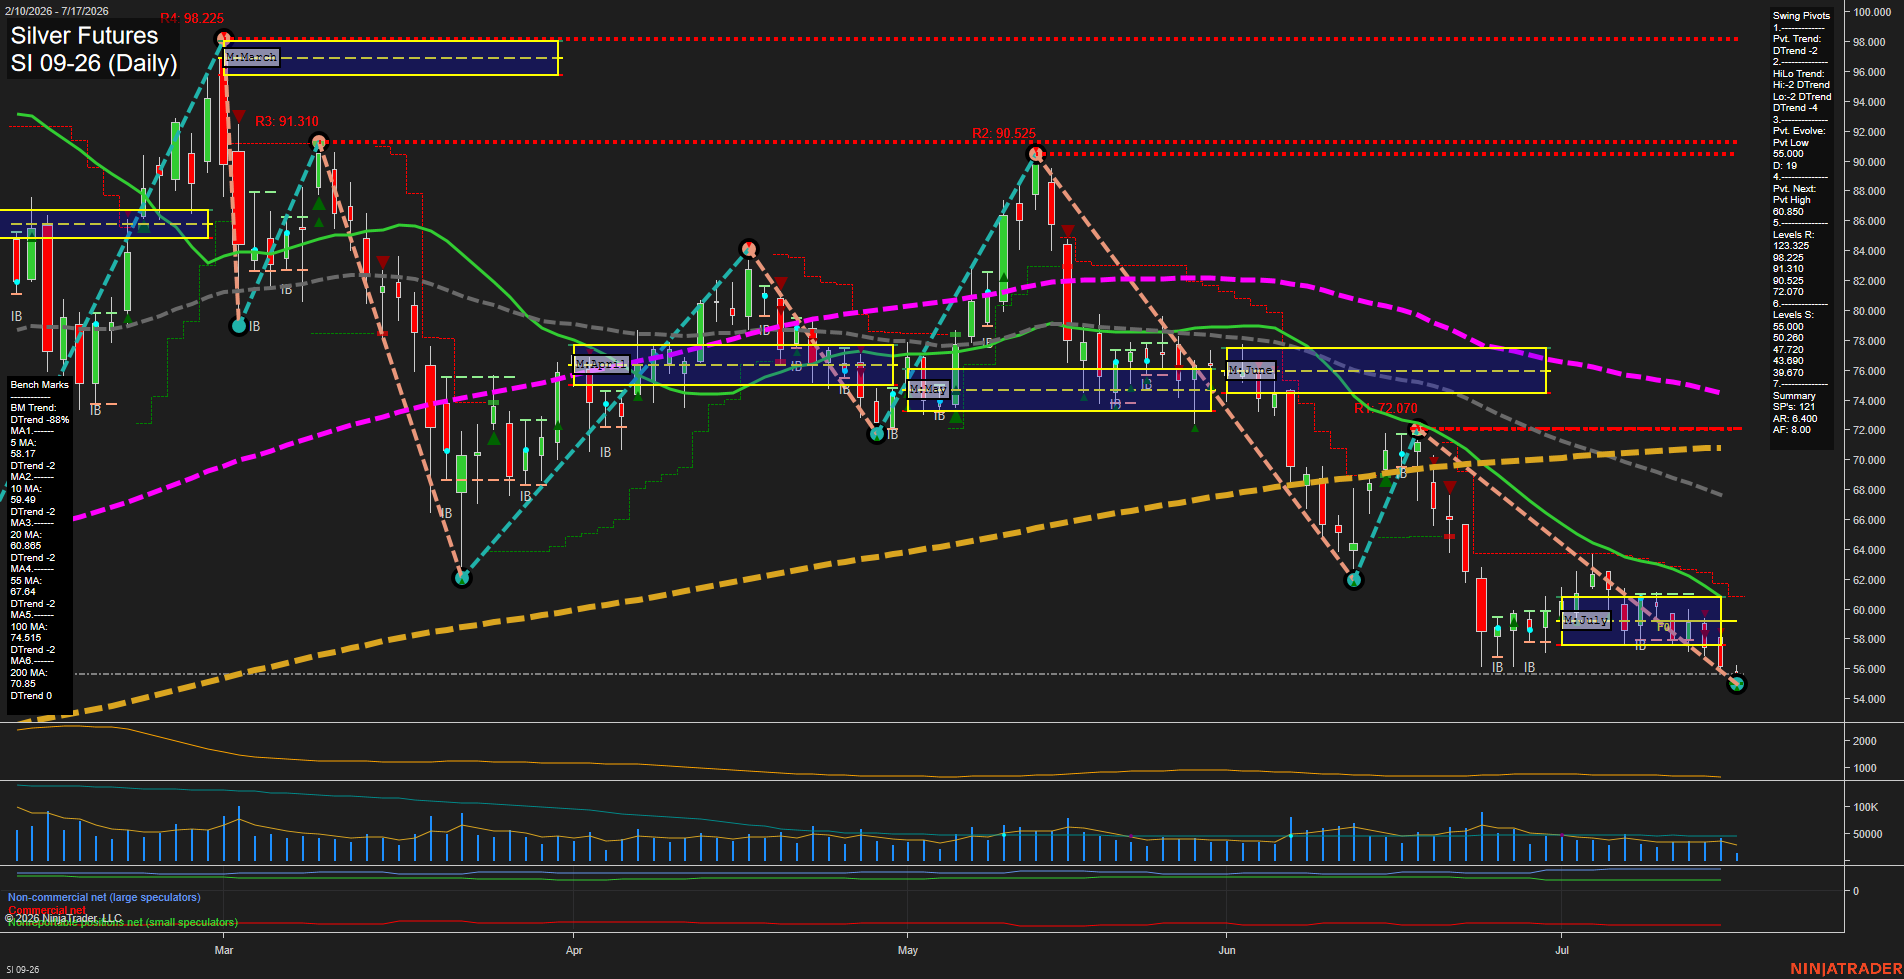Click the R3: 91.310 resistance label
The width and height of the screenshot is (1904, 979).
click(x=286, y=121)
